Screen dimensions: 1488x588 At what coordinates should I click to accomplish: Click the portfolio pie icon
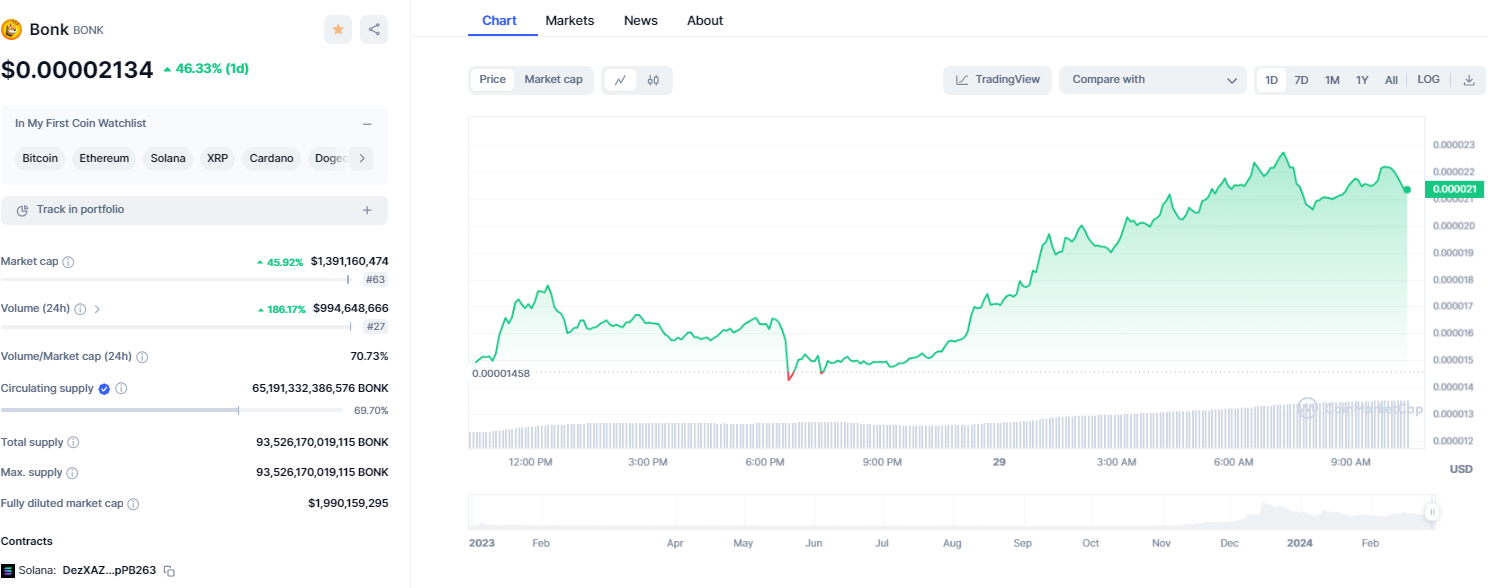coord(22,210)
